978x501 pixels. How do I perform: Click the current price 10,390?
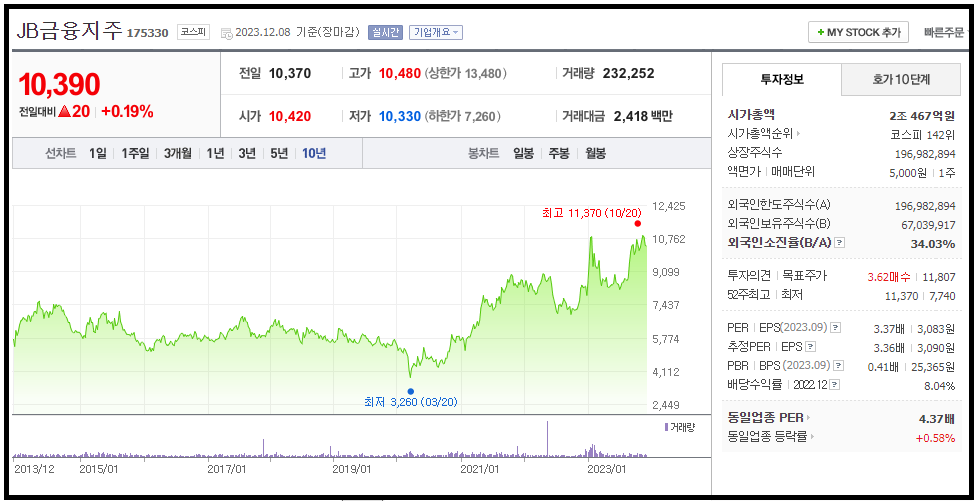coord(59,84)
